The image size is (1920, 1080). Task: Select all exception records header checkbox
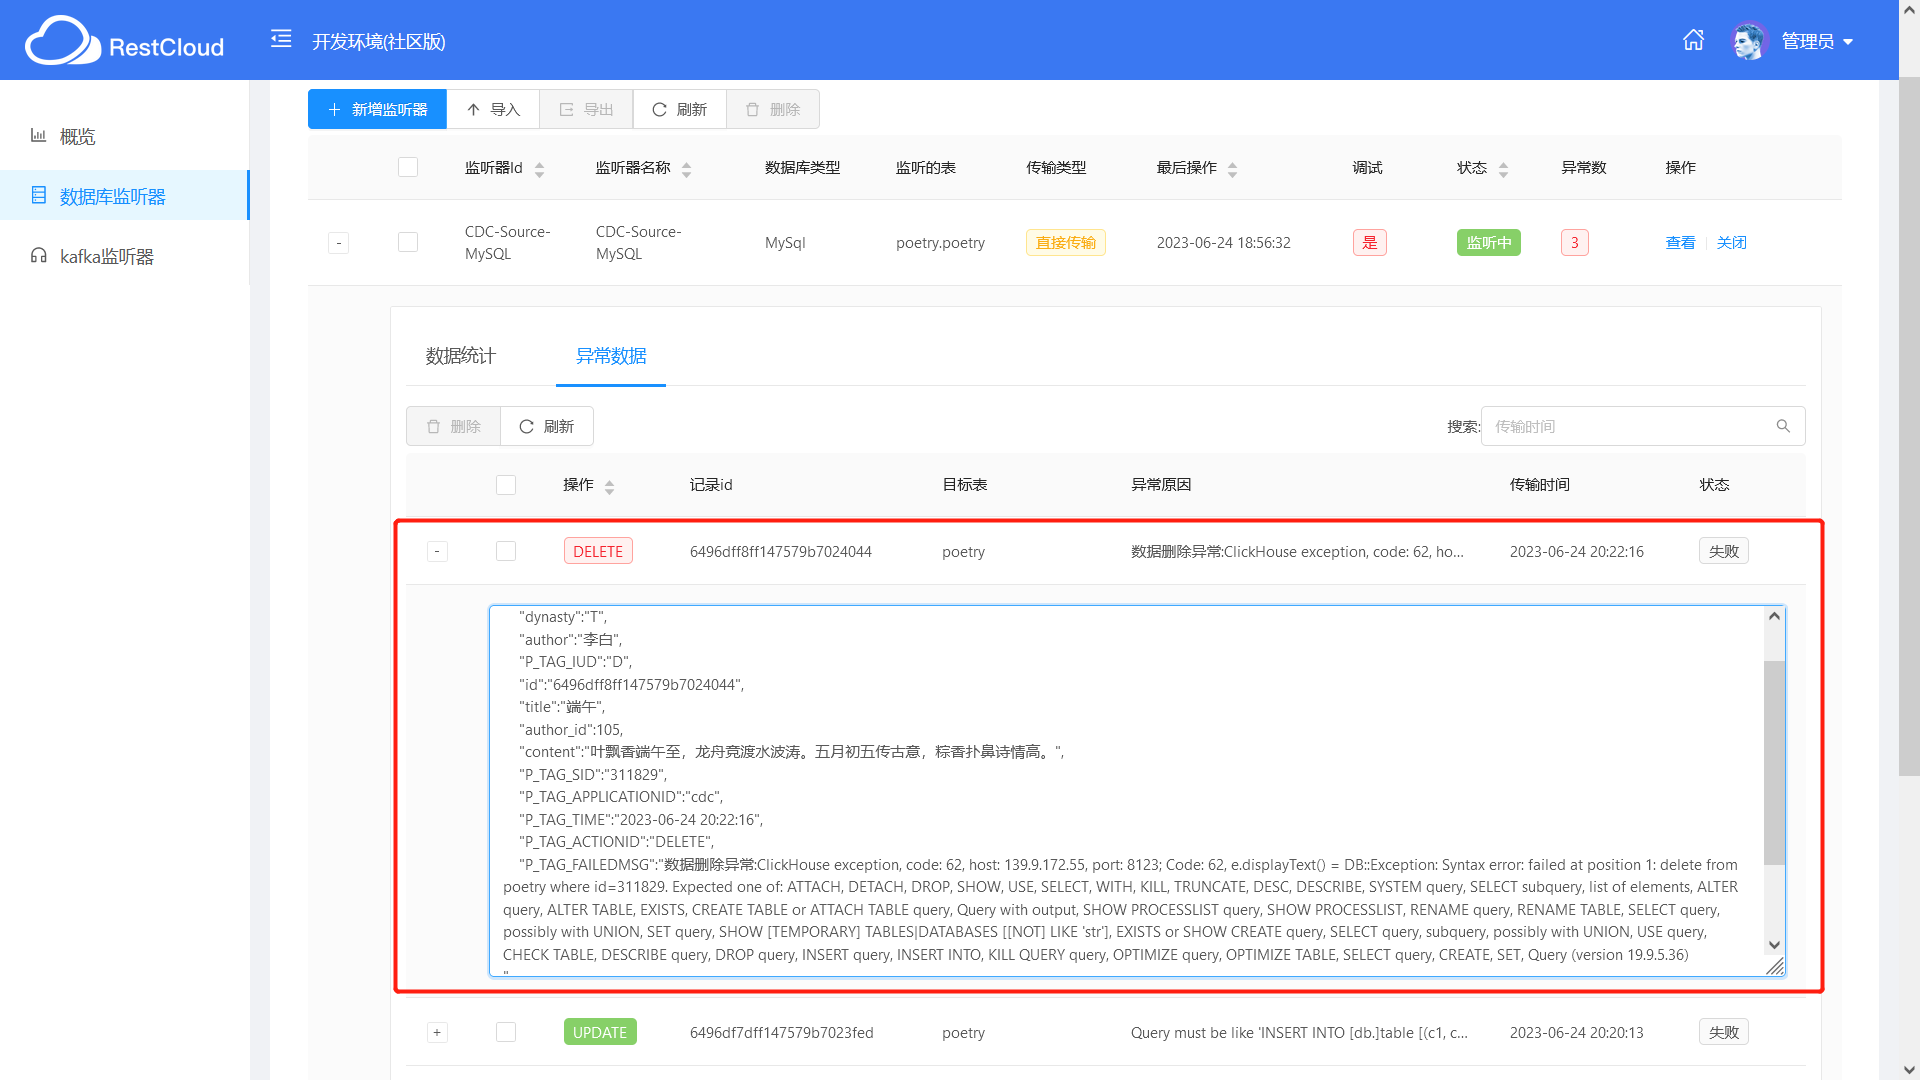click(x=506, y=485)
